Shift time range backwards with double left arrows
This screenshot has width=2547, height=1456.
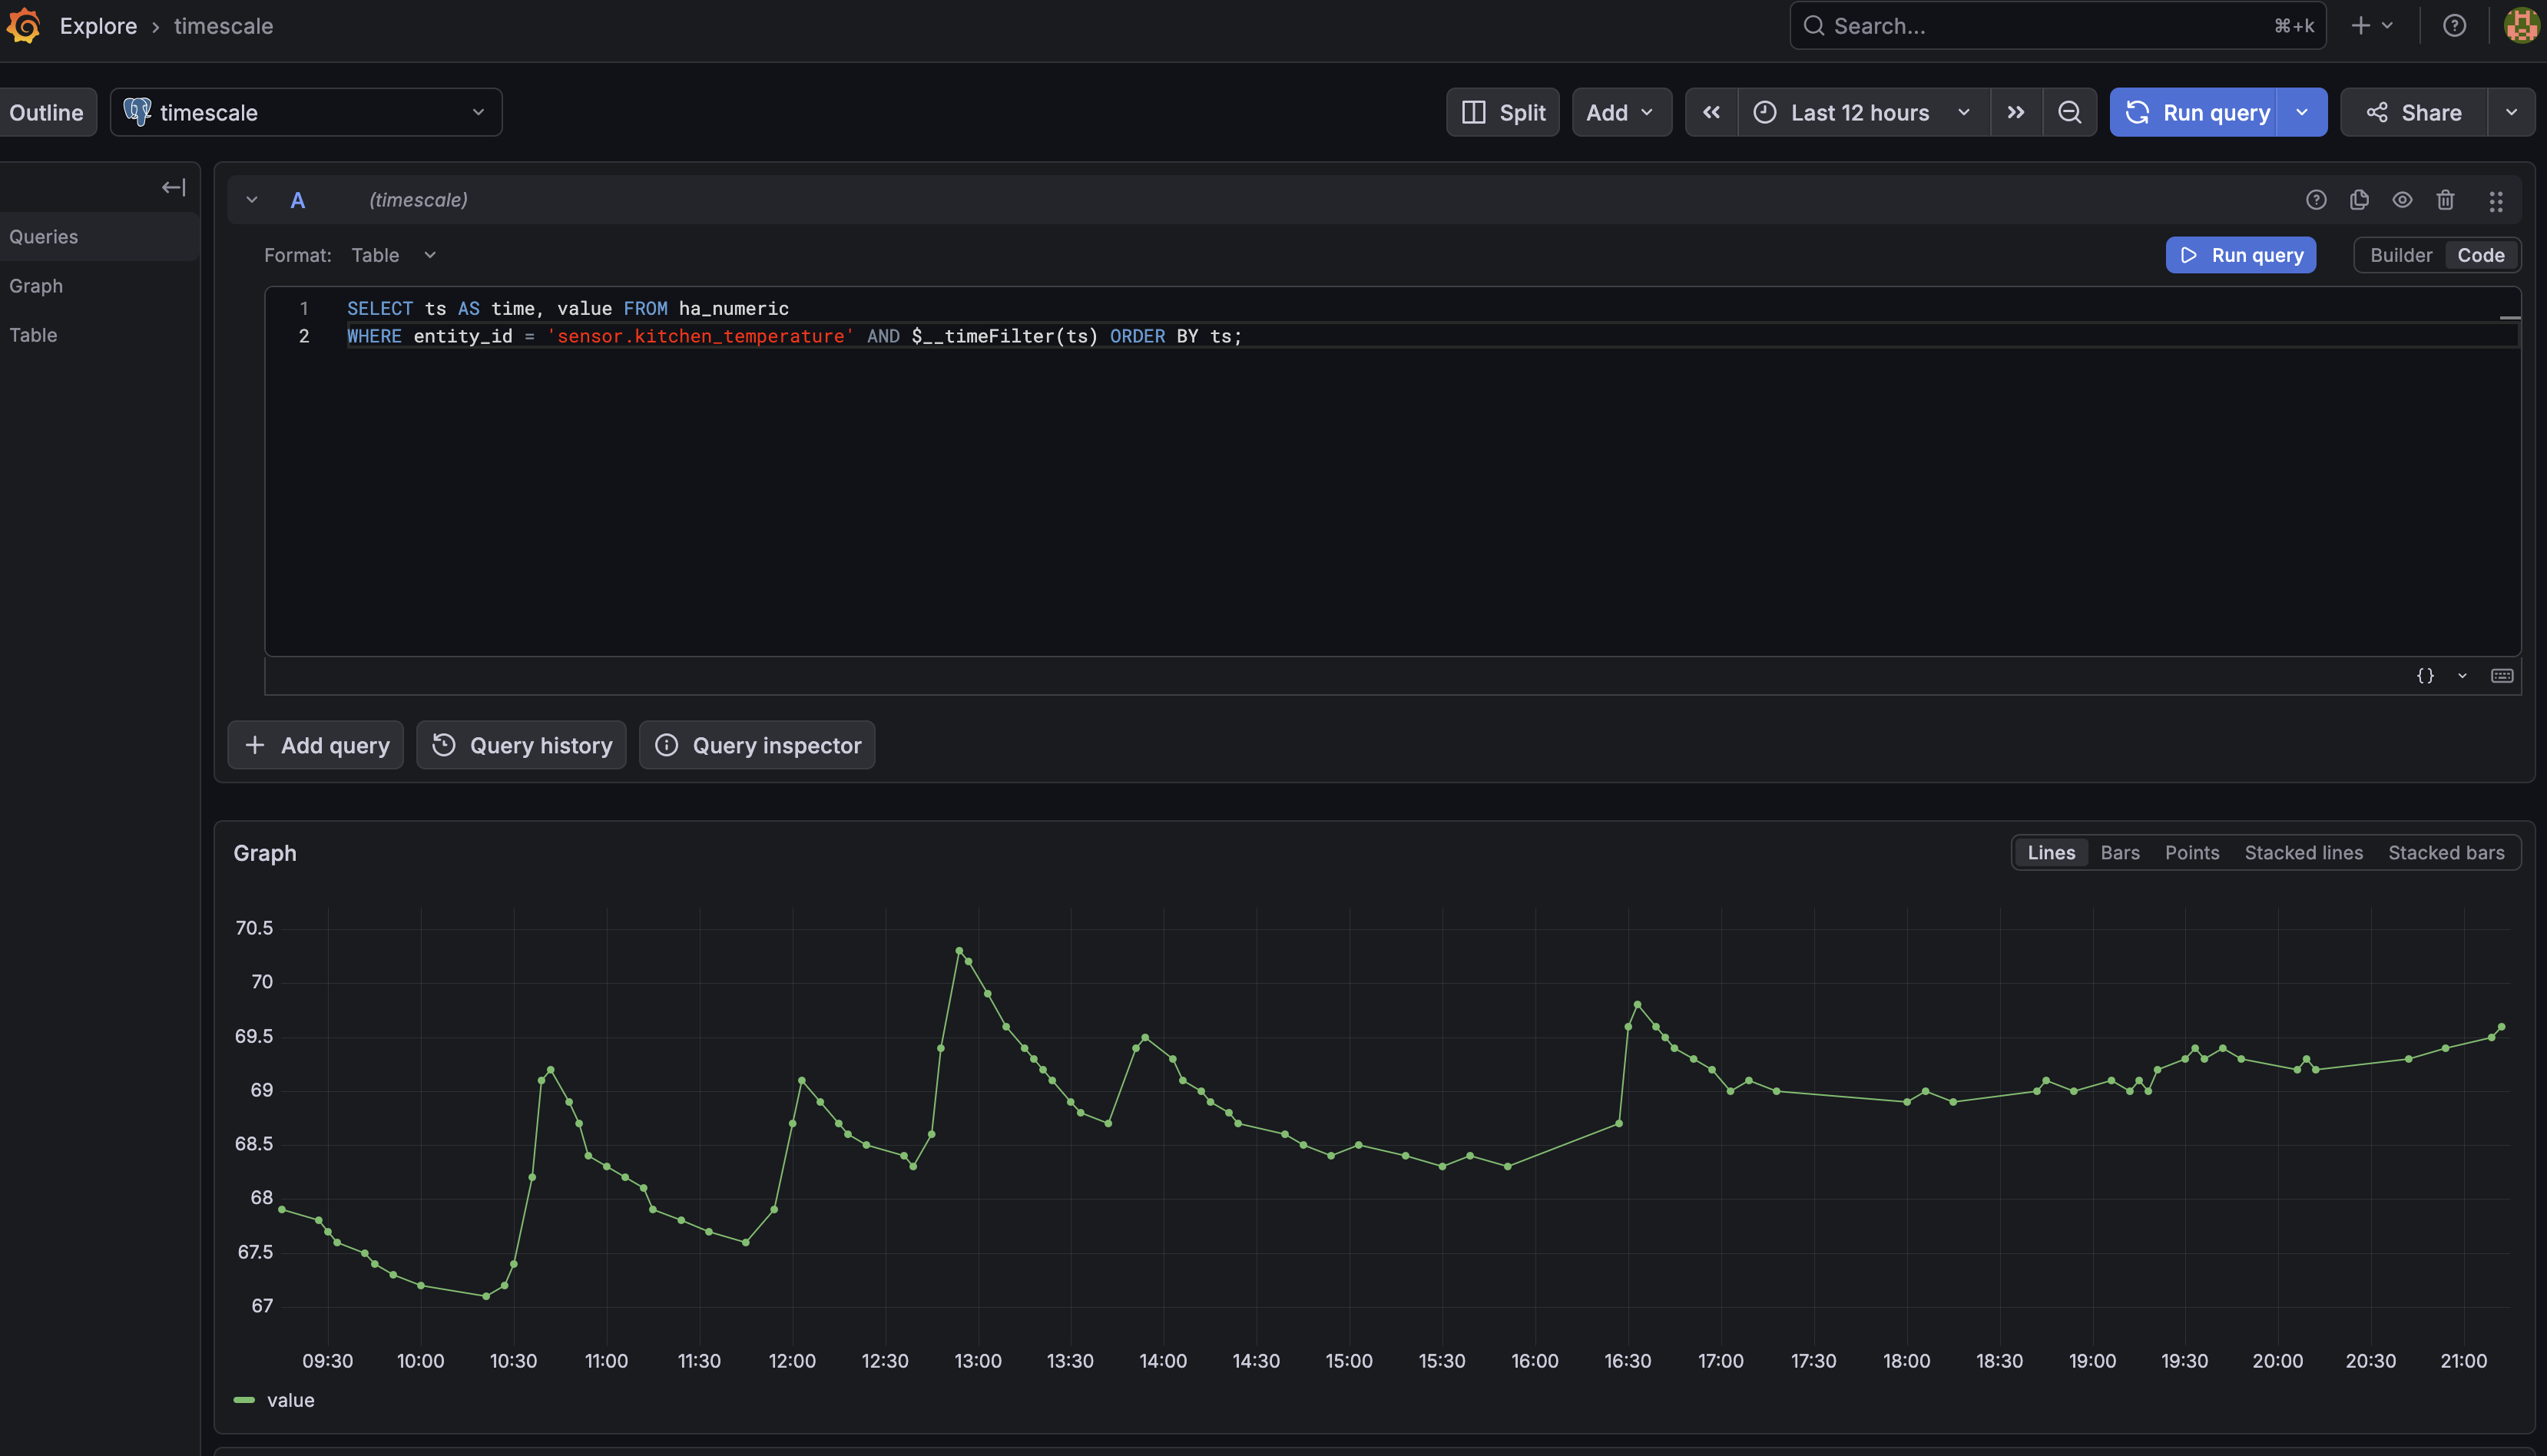[1712, 112]
